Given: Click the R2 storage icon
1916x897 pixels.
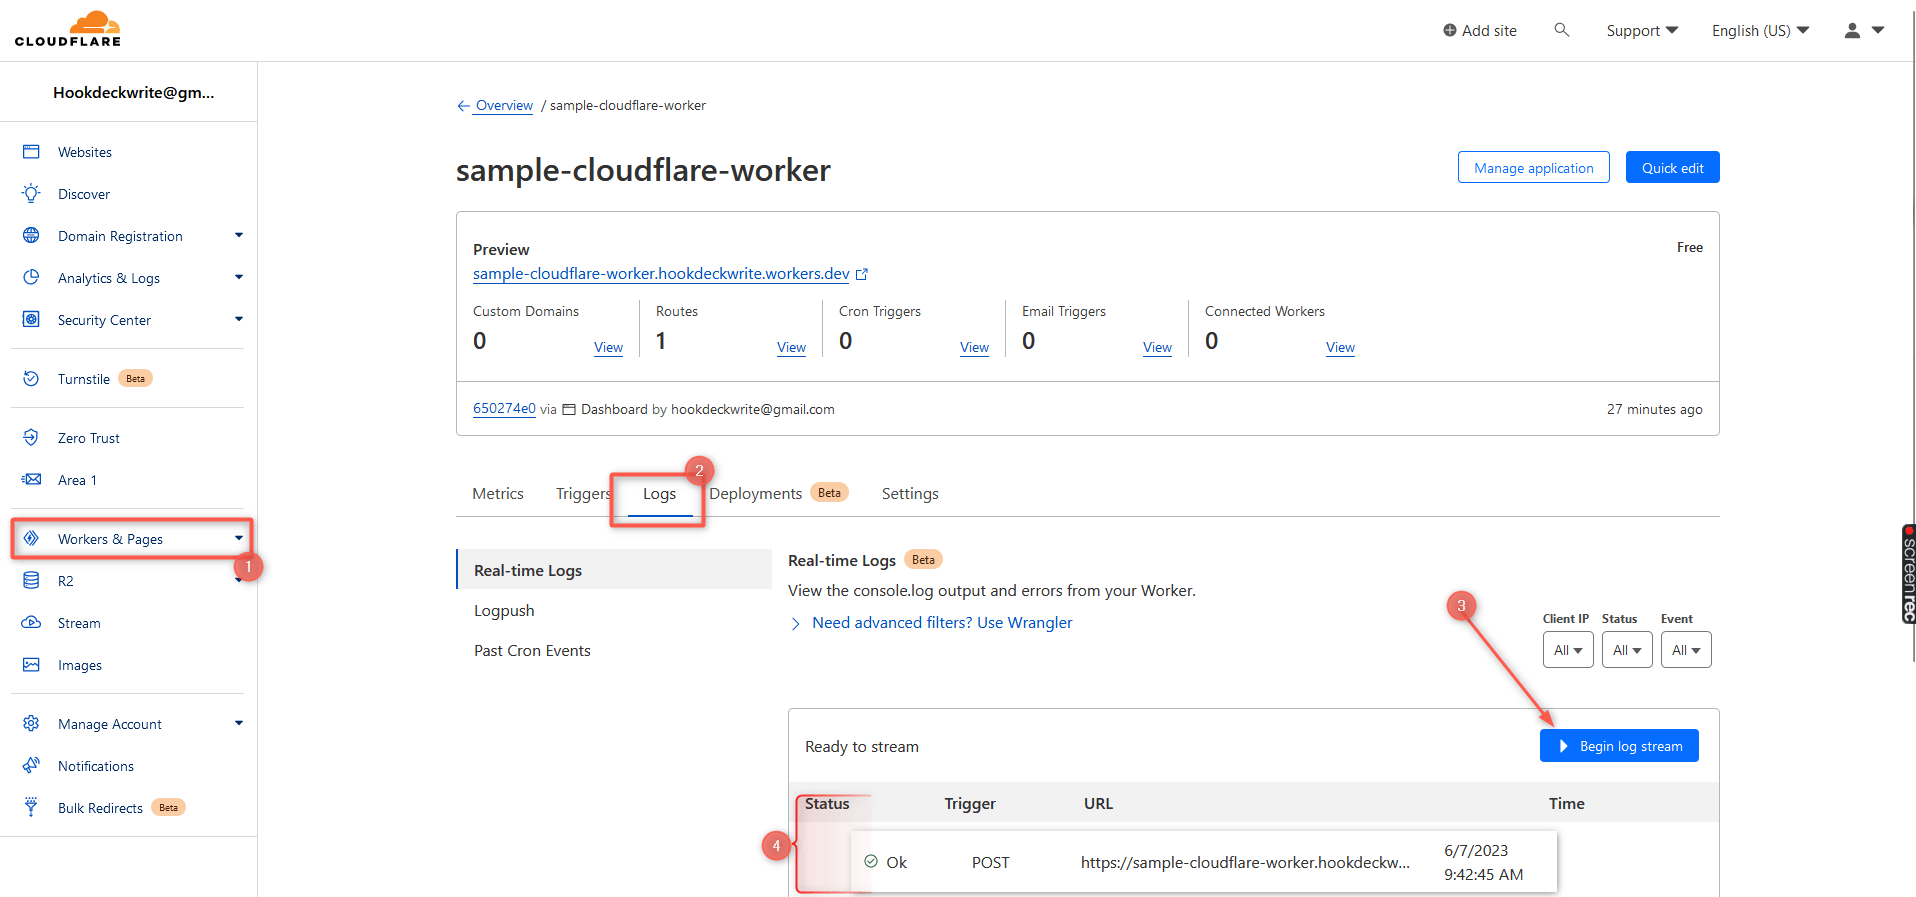Looking at the screenshot, I should [31, 581].
